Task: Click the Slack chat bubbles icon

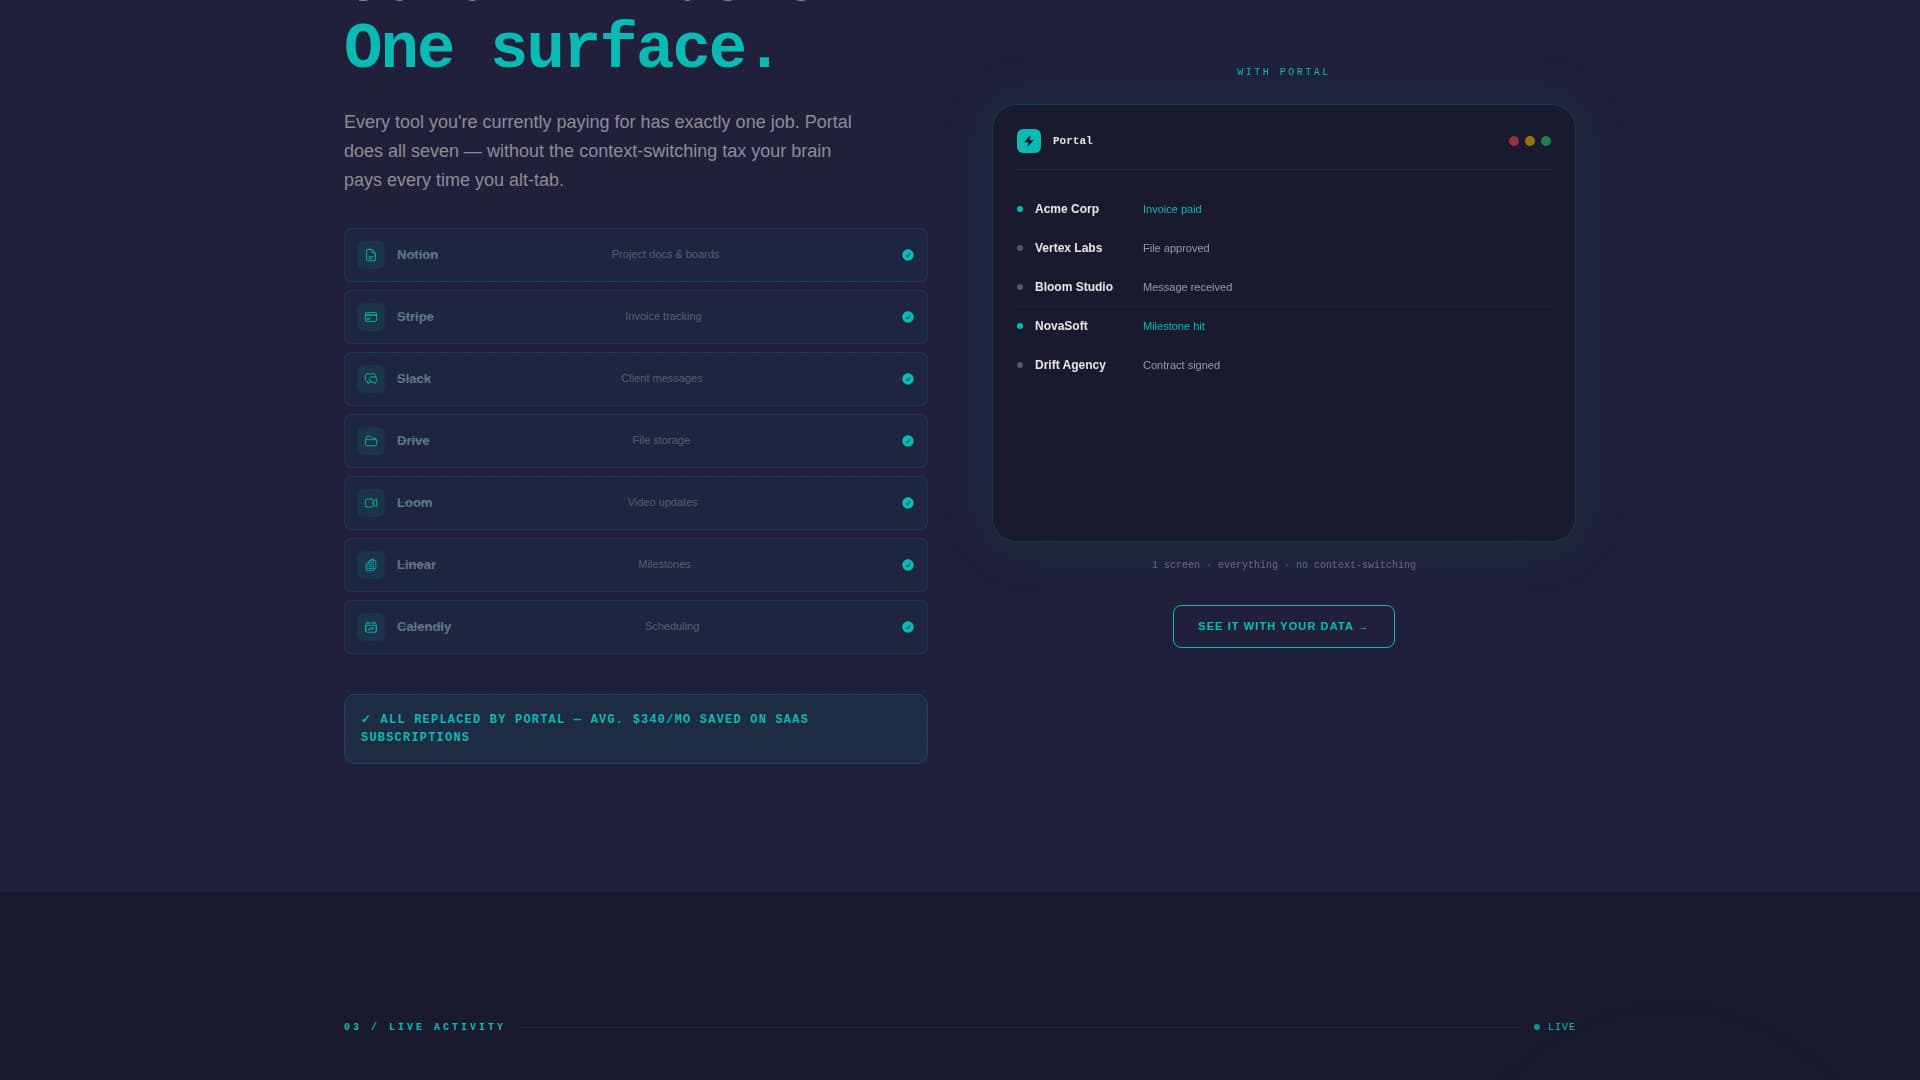Action: click(371, 379)
